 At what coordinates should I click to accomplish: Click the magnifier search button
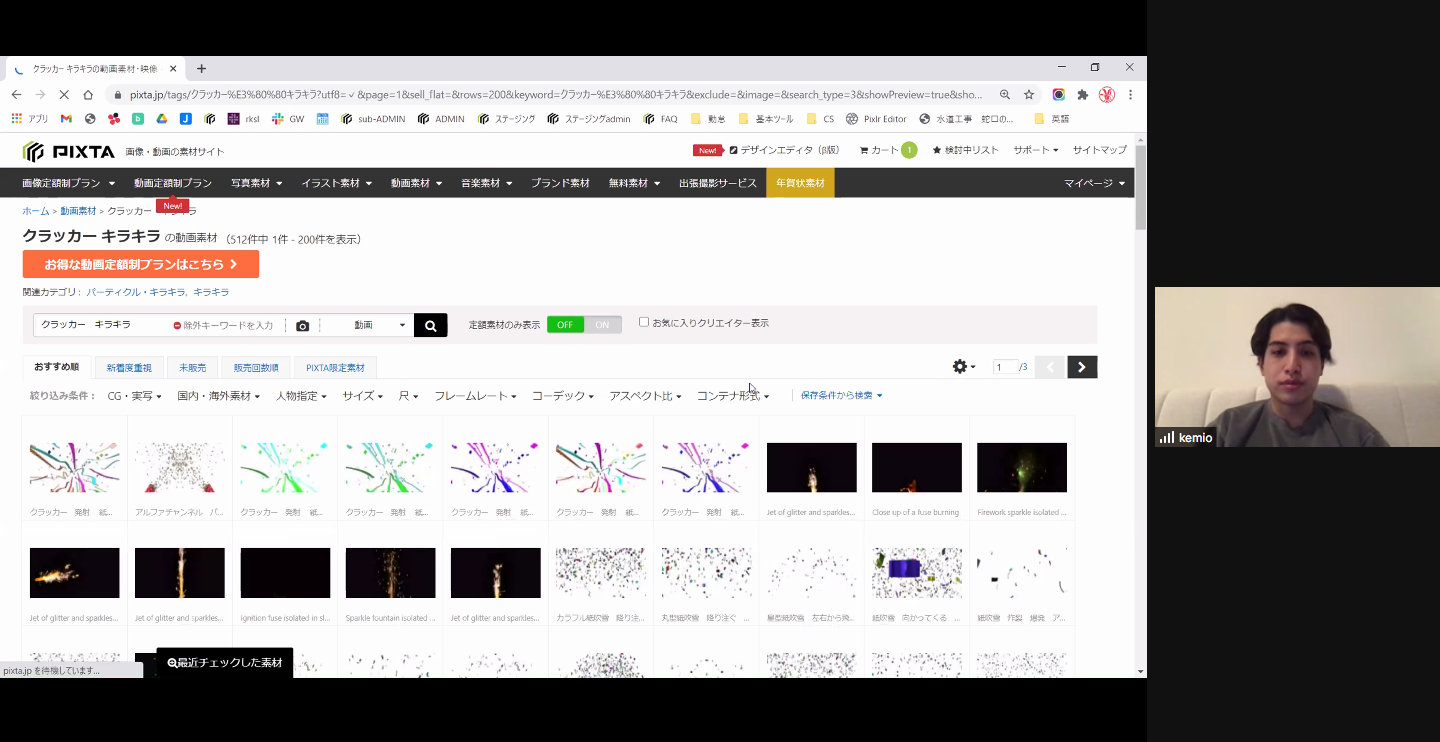pyautogui.click(x=430, y=325)
